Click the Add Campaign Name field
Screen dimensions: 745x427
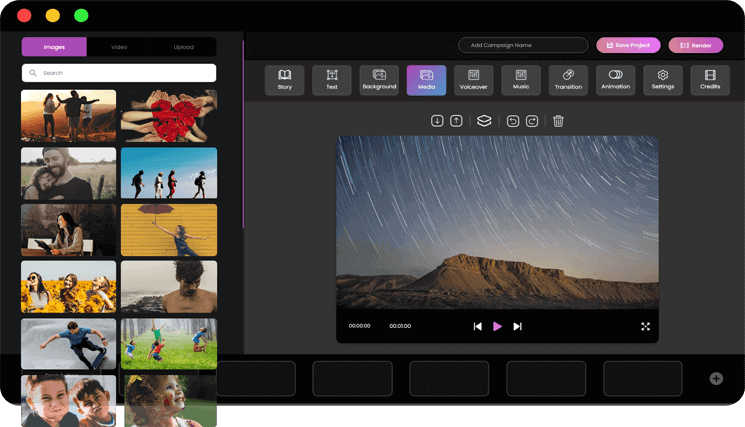point(523,45)
